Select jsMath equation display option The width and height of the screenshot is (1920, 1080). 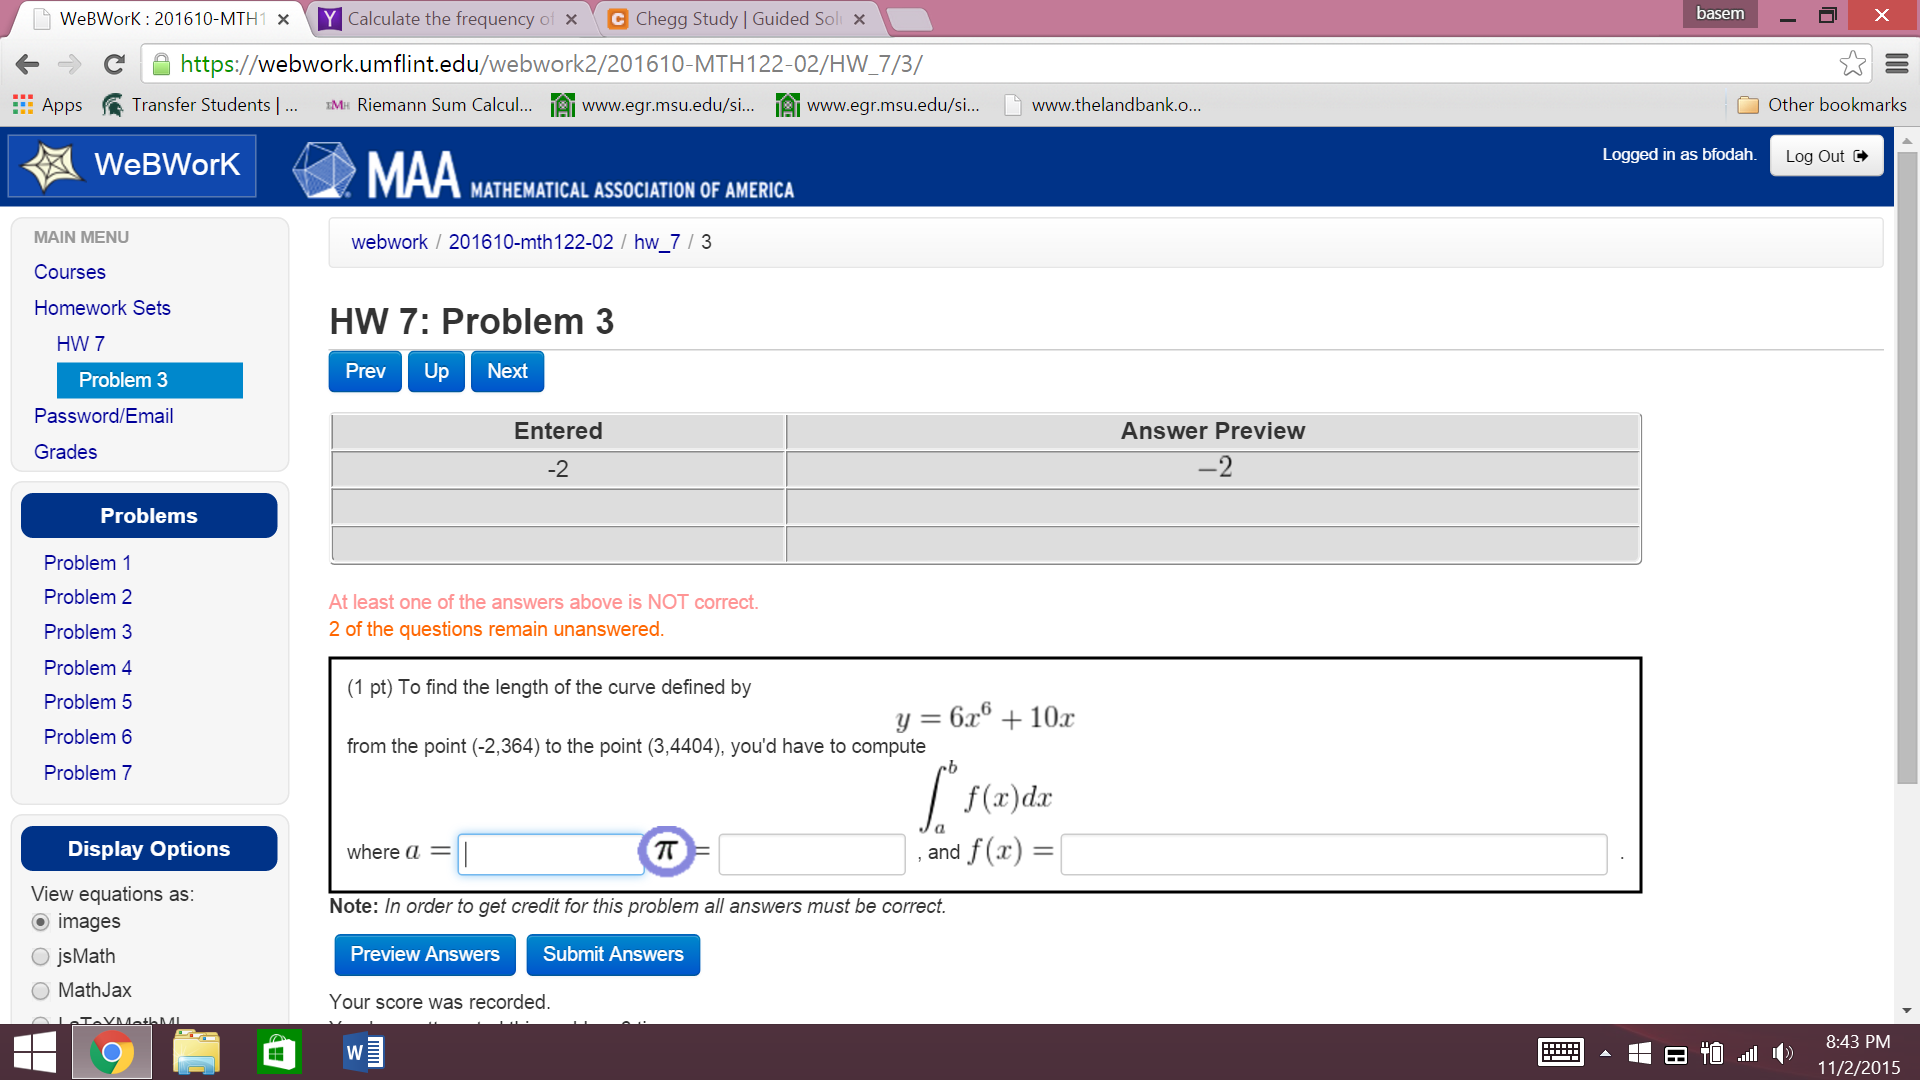(x=41, y=957)
